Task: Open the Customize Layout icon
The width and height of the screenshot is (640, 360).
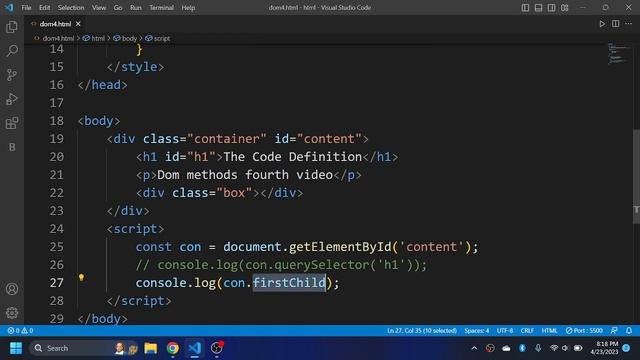Action: click(x=564, y=8)
